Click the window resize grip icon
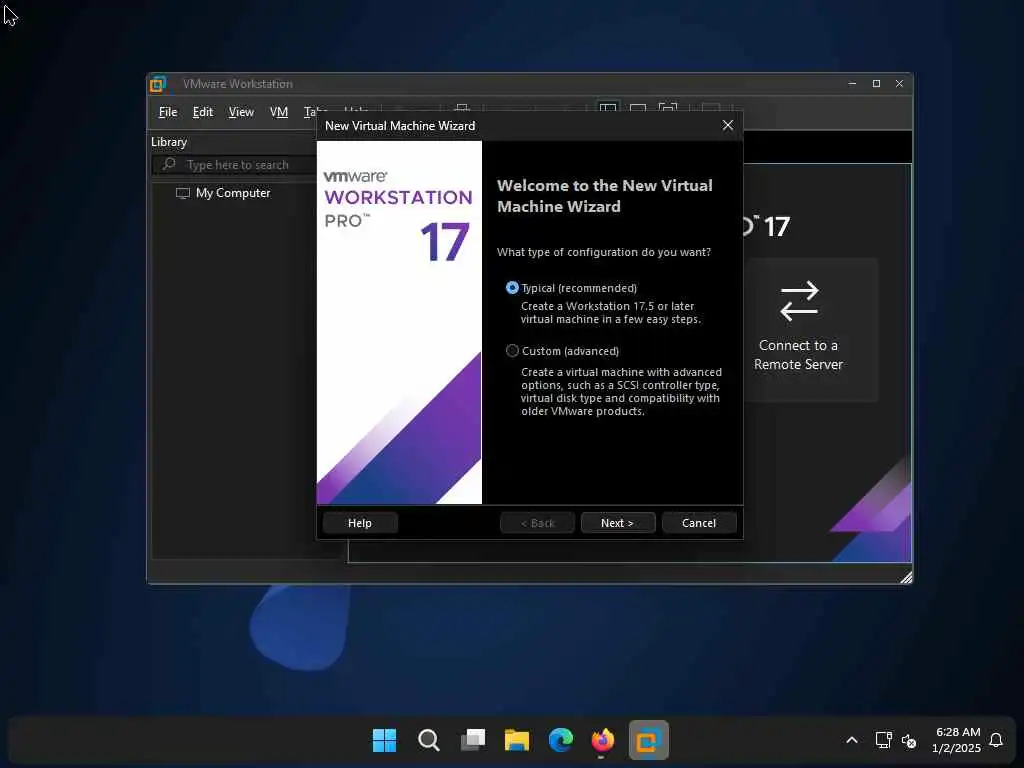The image size is (1024, 768). [906, 577]
